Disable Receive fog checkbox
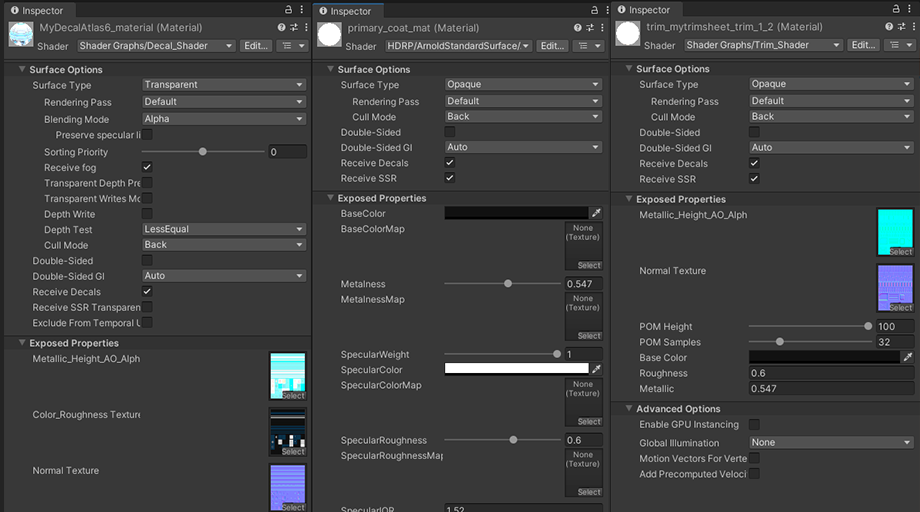The height and width of the screenshot is (512, 920). (147, 168)
